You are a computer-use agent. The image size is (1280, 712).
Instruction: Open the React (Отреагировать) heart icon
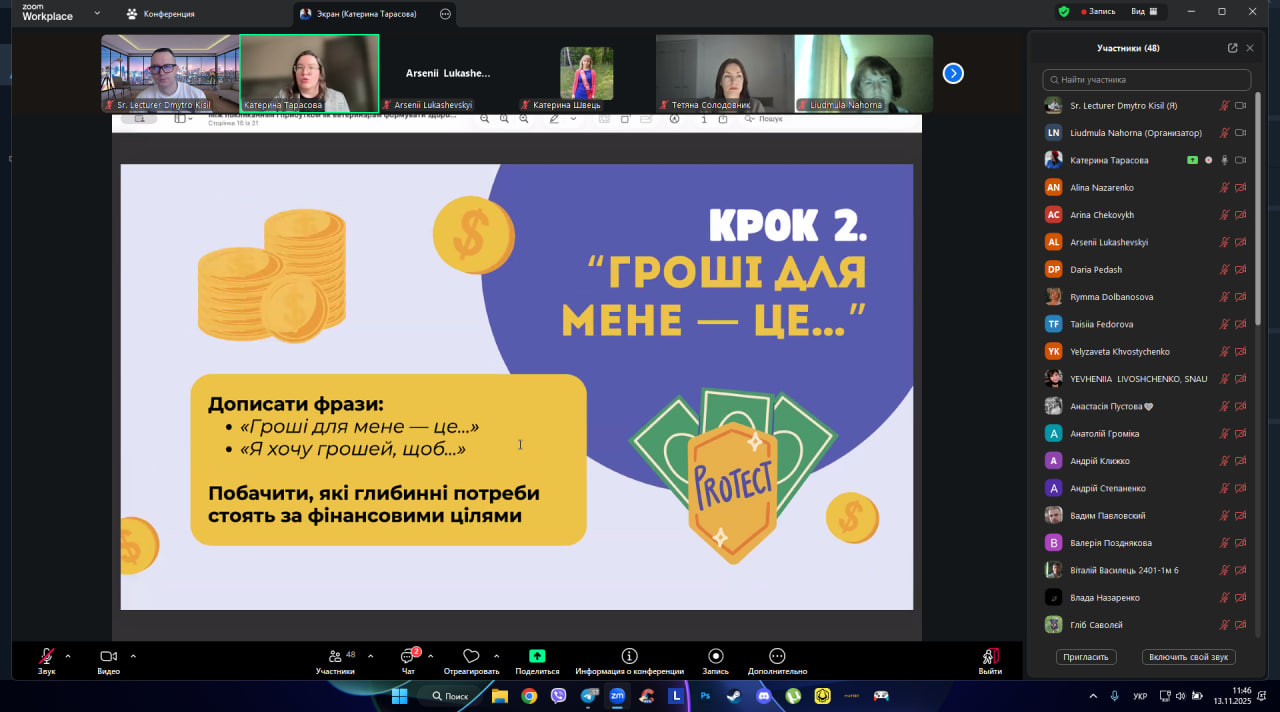[x=471, y=656]
